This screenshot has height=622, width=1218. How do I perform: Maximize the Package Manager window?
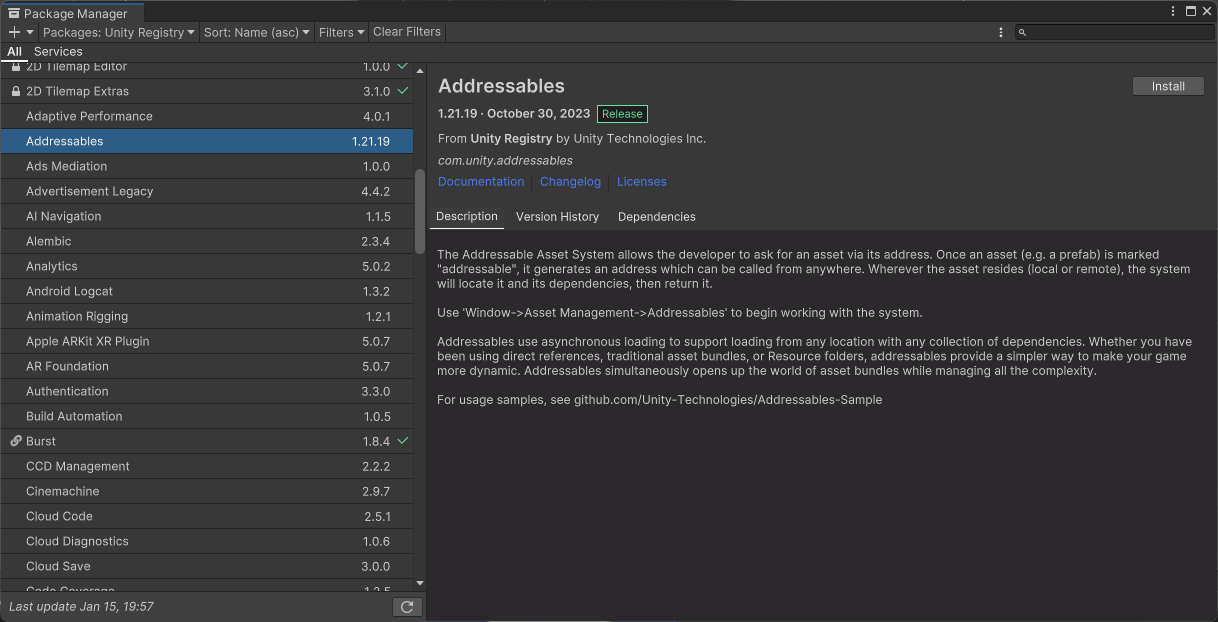pos(1191,12)
